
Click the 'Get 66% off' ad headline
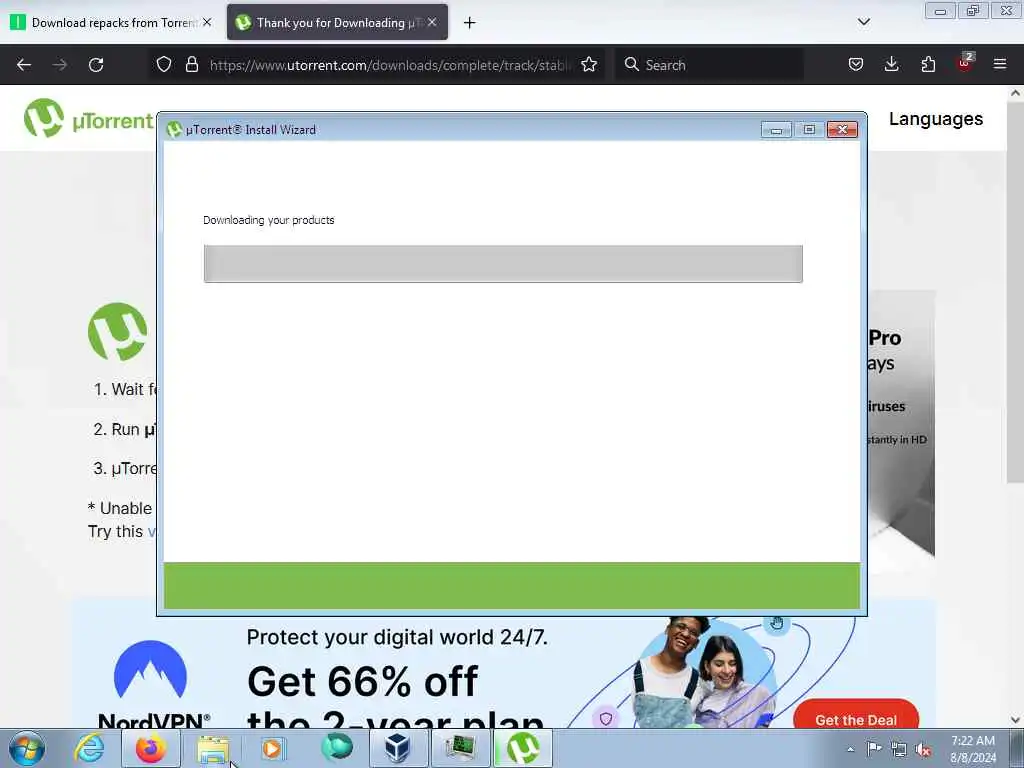pyautogui.click(x=362, y=681)
